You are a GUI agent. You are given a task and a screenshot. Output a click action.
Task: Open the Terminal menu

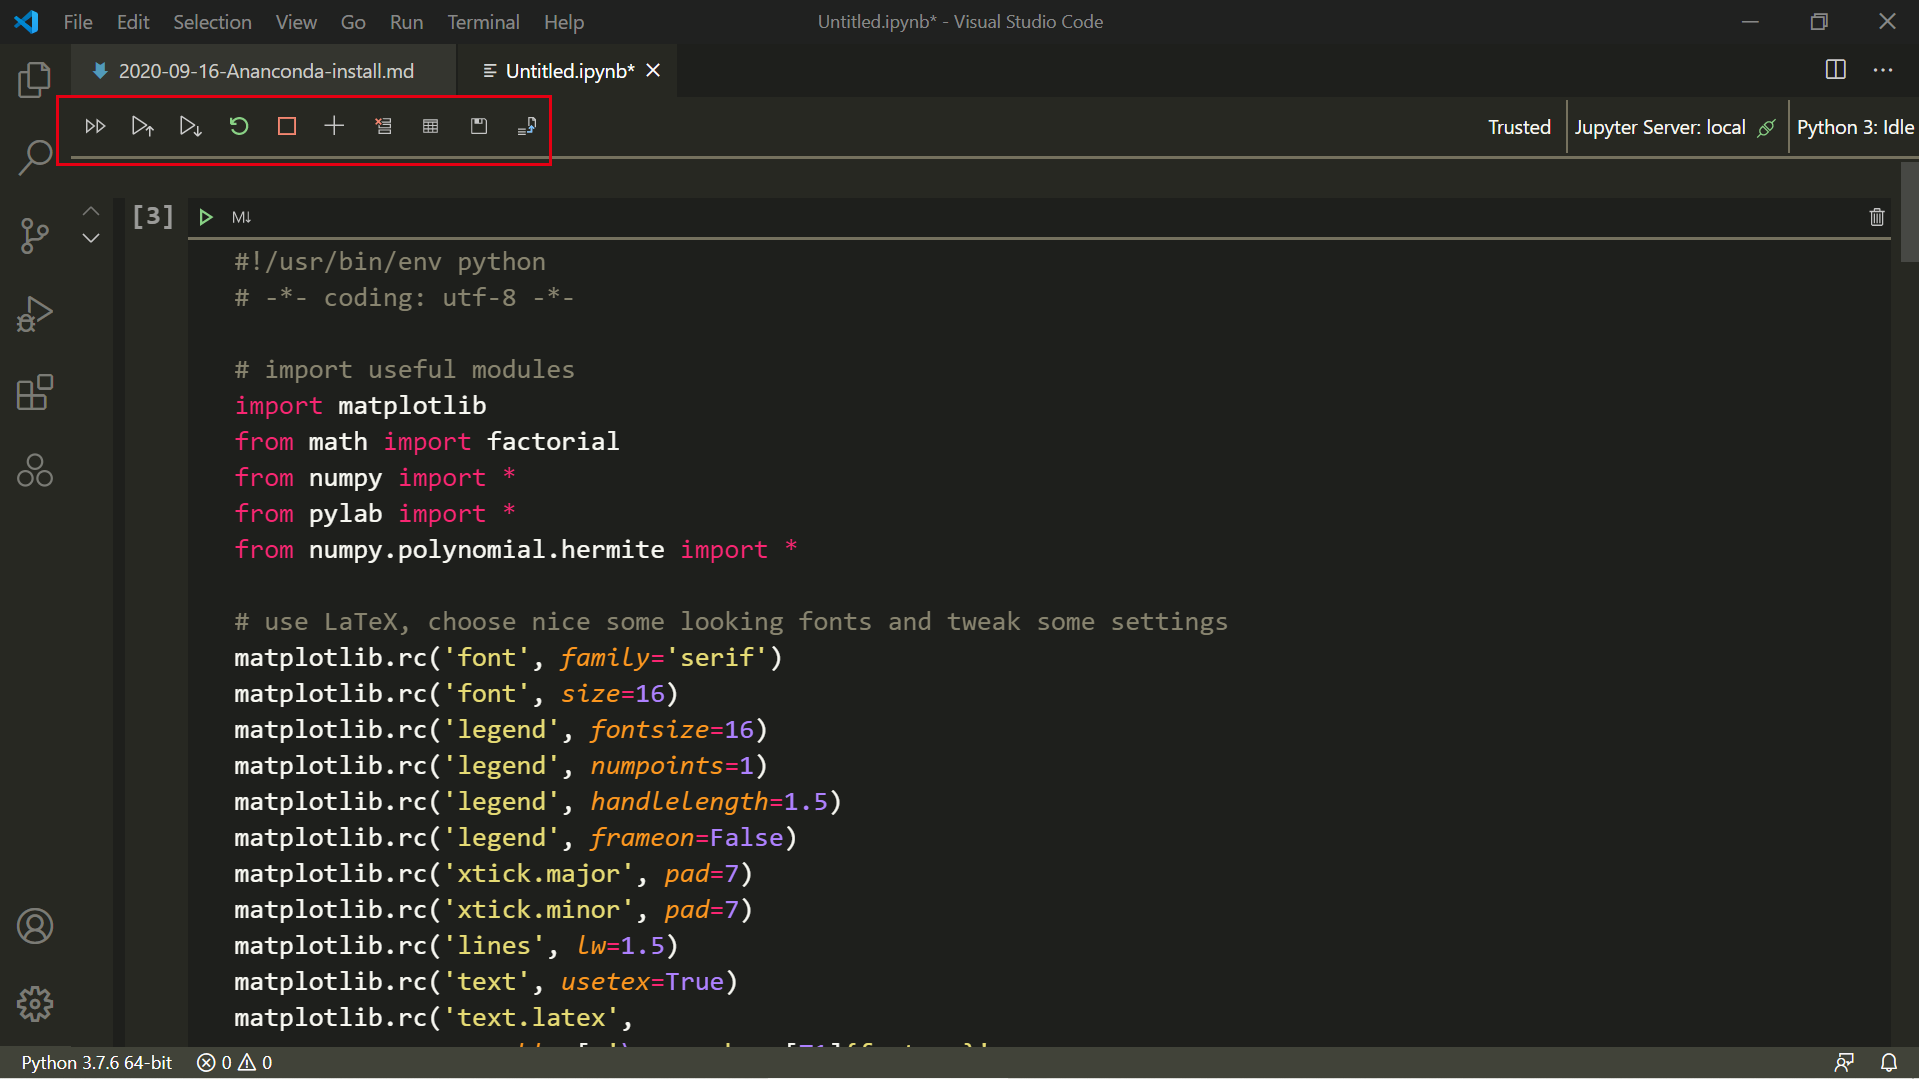483,22
